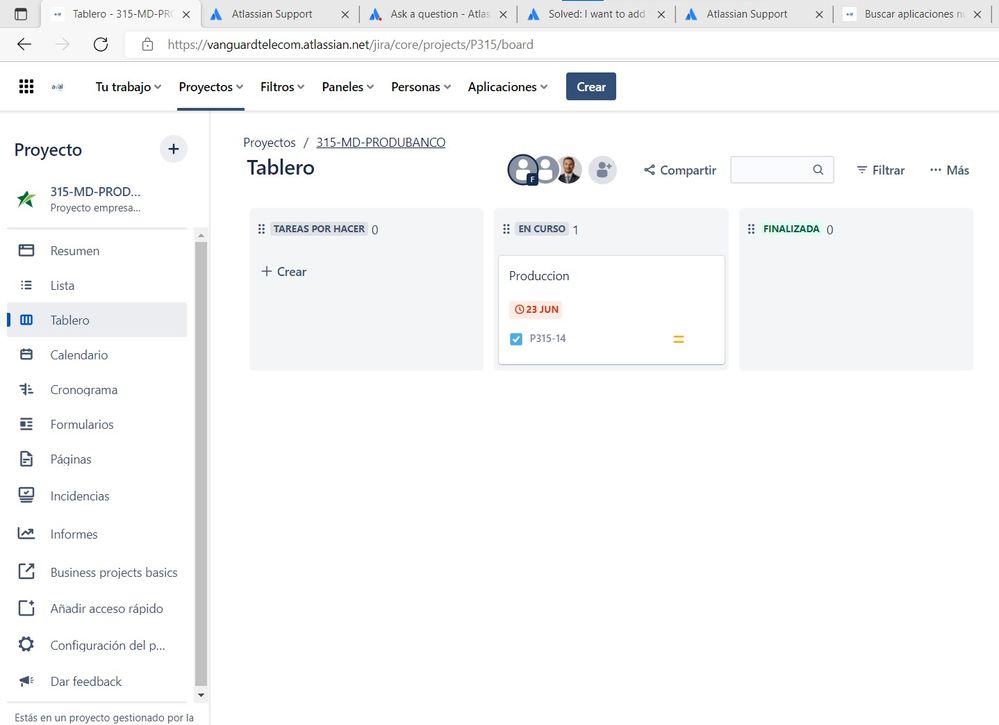Click the Páginas document sidebar icon
Screen dimensions: 999x725
[x=26, y=459]
